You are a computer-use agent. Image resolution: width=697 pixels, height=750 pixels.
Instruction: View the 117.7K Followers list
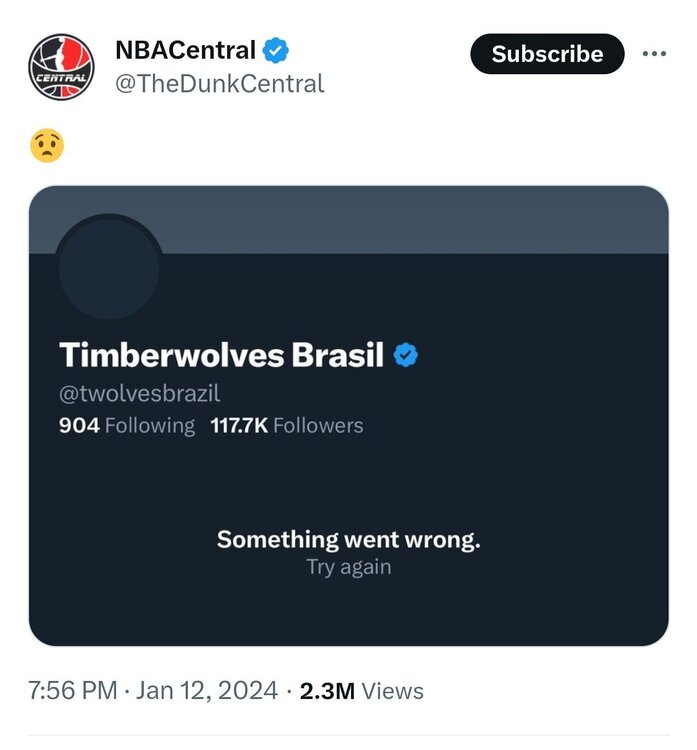click(287, 426)
